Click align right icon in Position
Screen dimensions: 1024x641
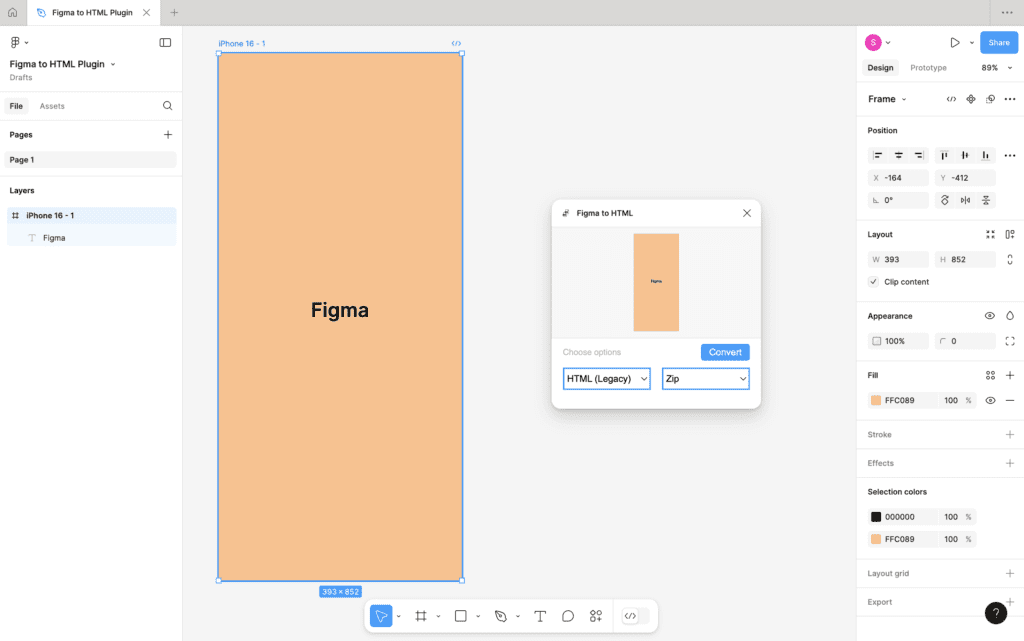[919, 155]
